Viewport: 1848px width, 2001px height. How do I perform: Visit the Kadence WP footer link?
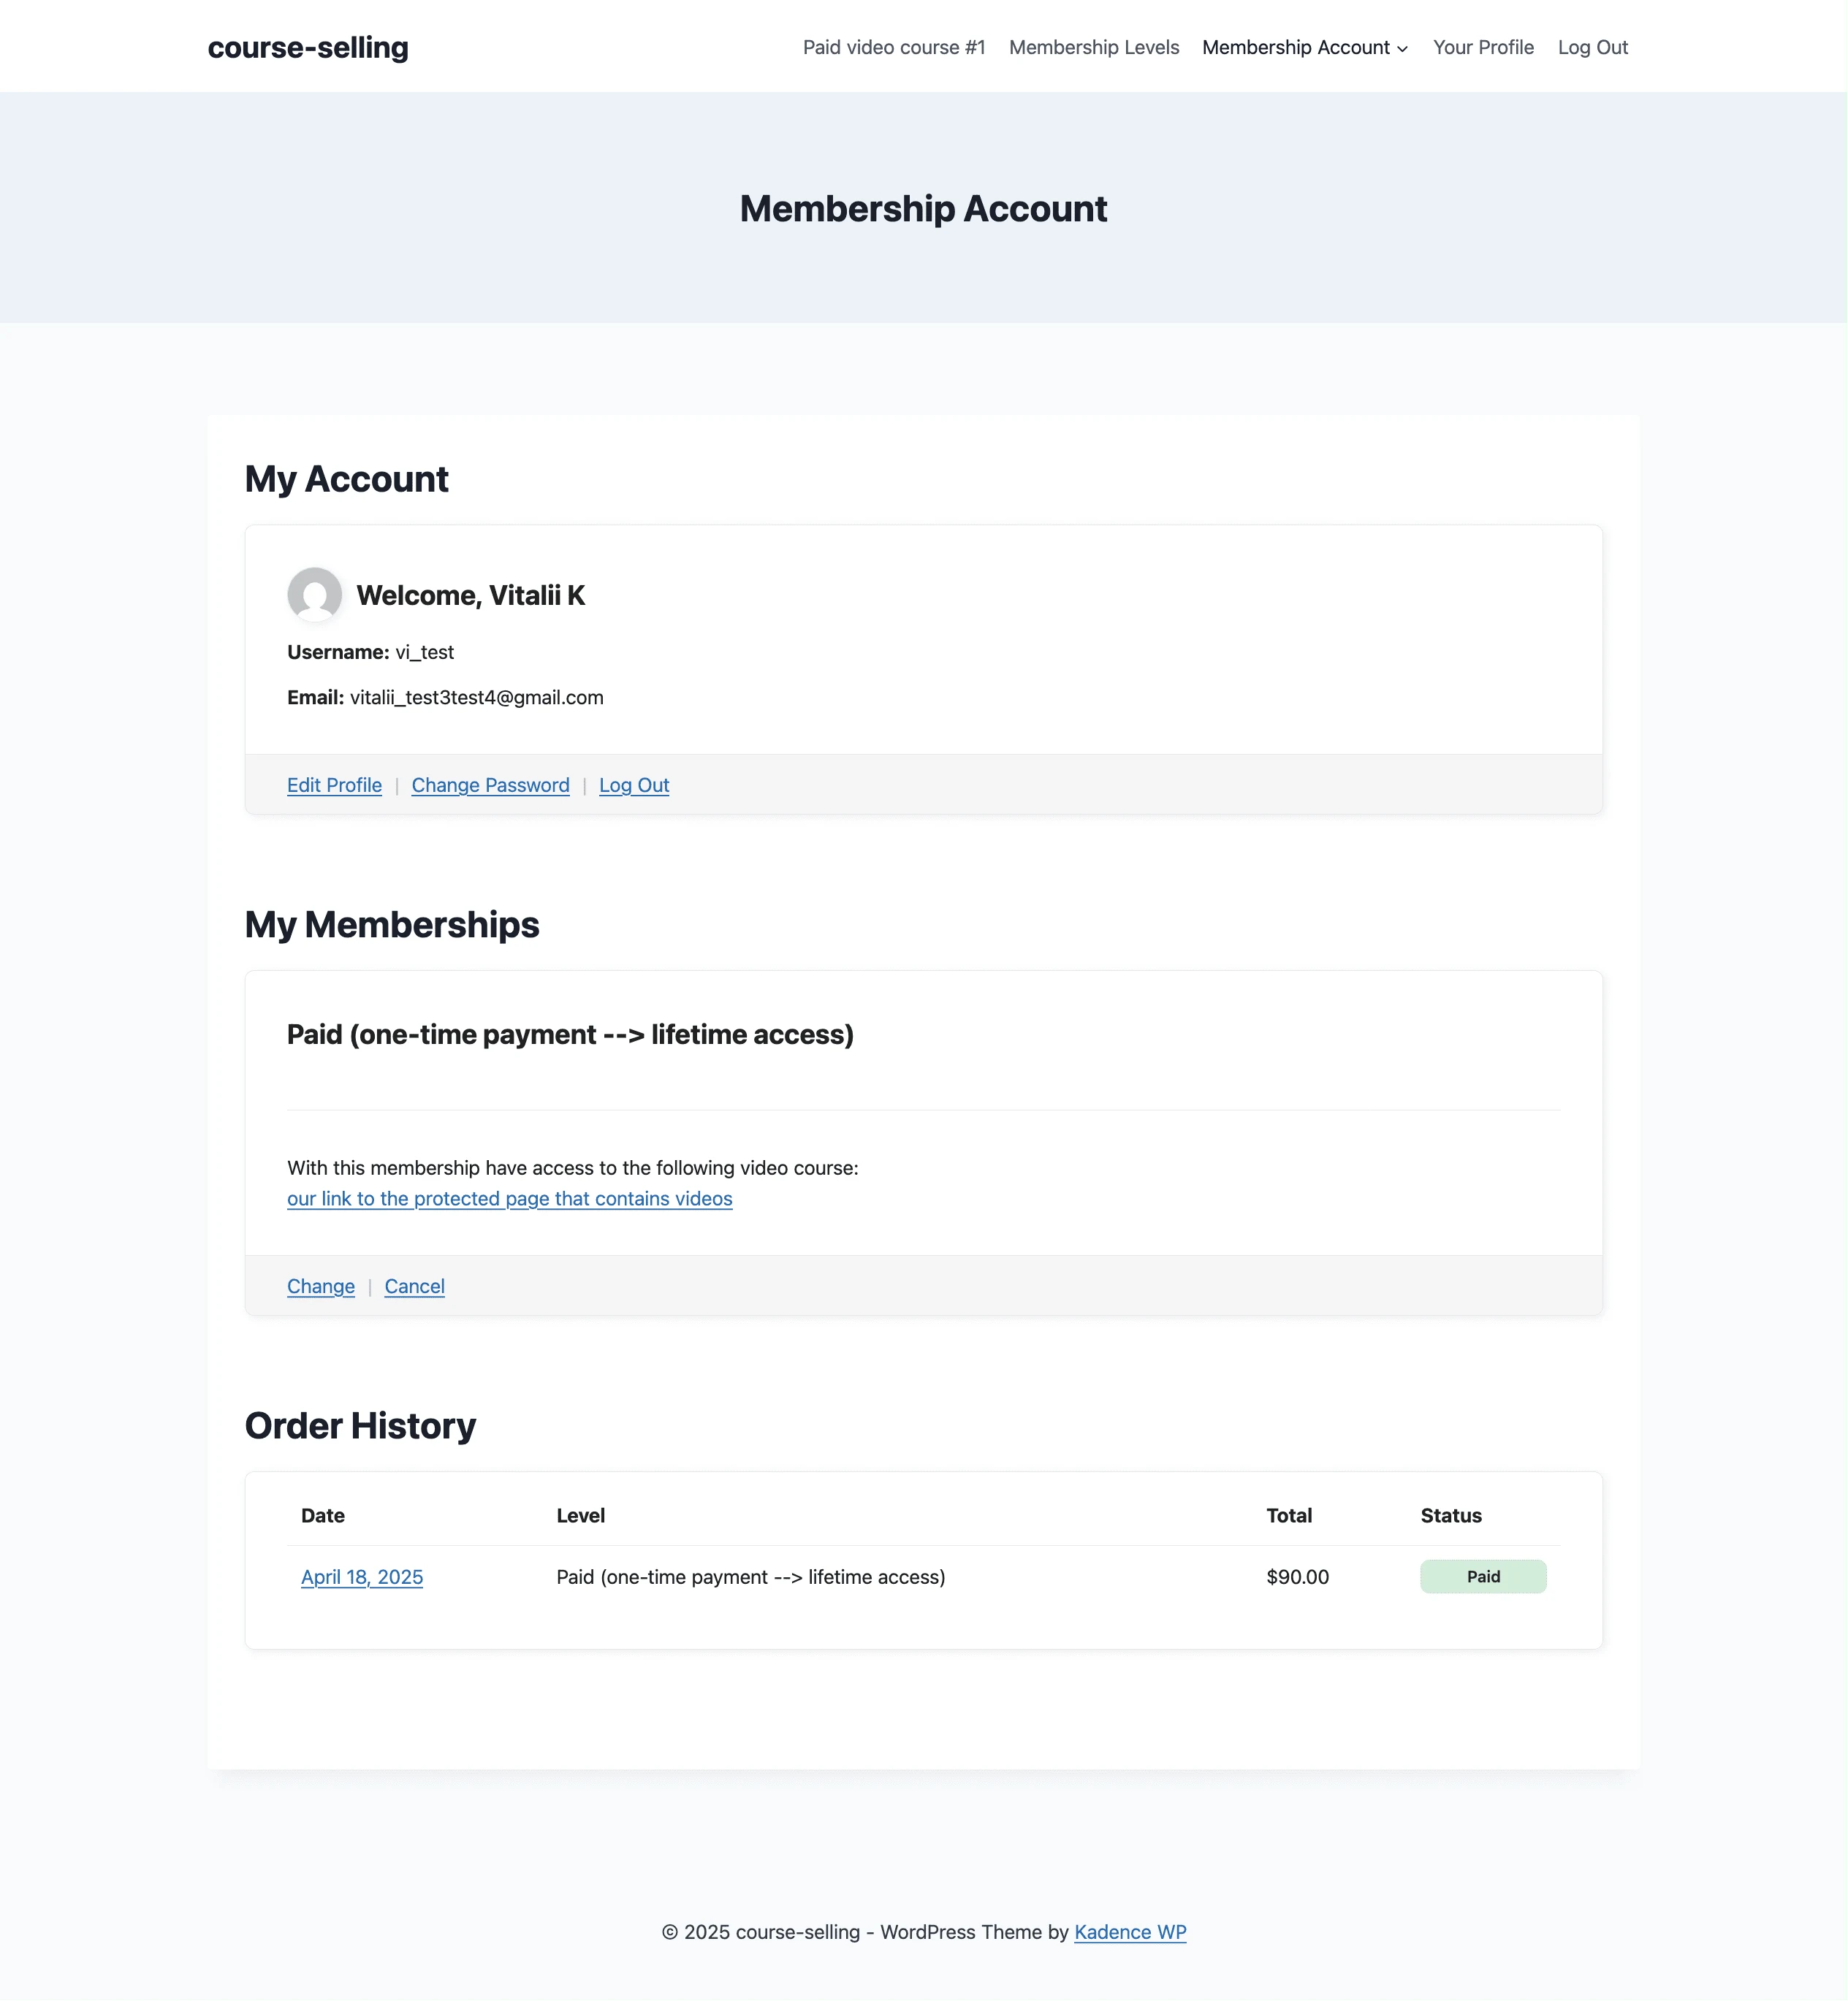tap(1130, 1932)
